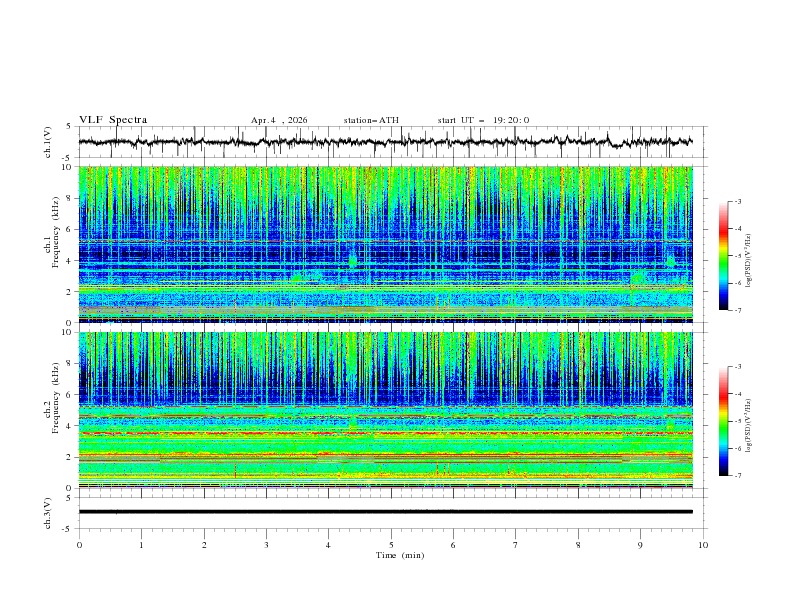Click the "Time (min)" x-axis label
Viewport: 792px width, 612px height.
[400, 555]
